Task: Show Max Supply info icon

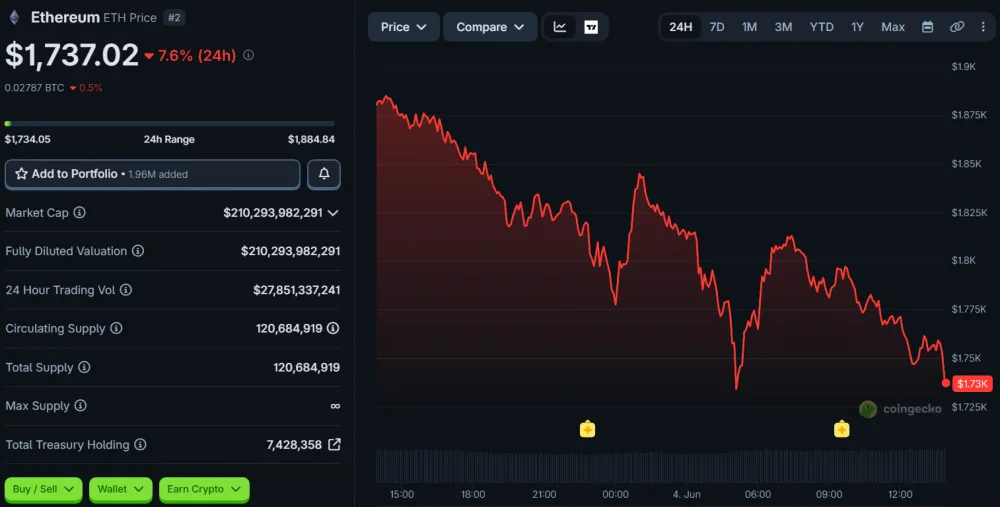Action: click(x=80, y=405)
